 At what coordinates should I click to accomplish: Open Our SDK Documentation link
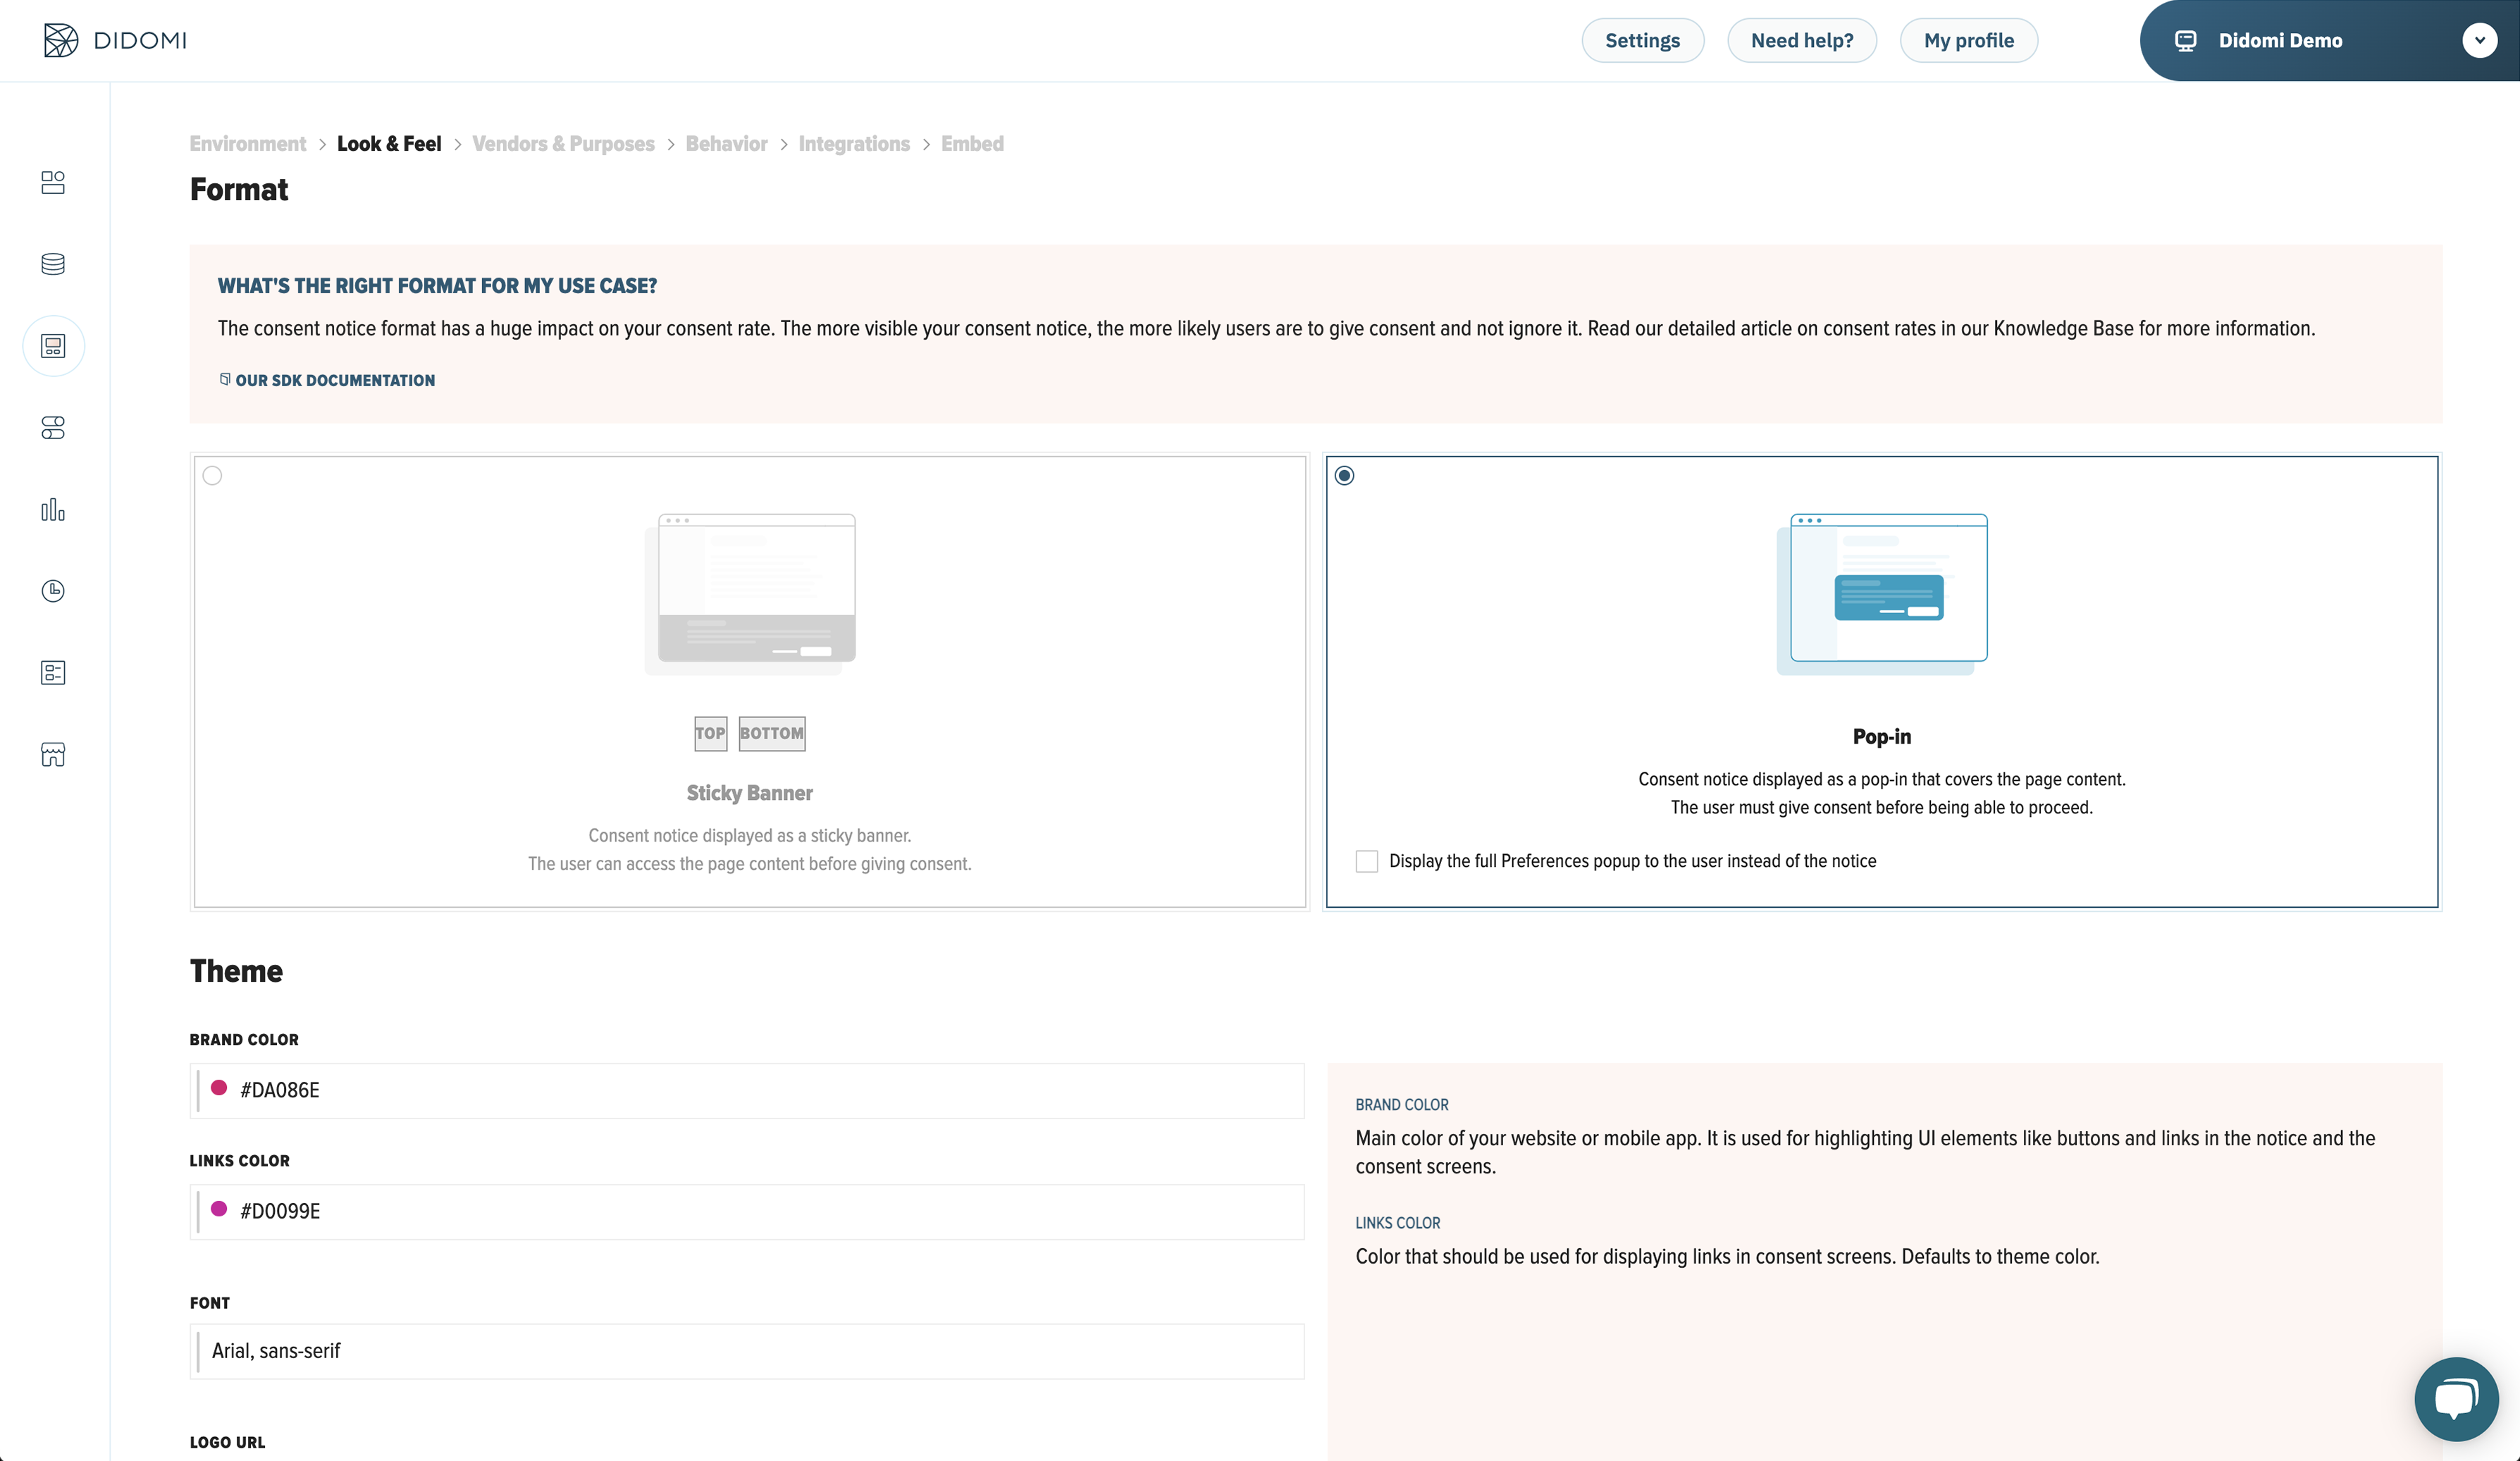334,380
